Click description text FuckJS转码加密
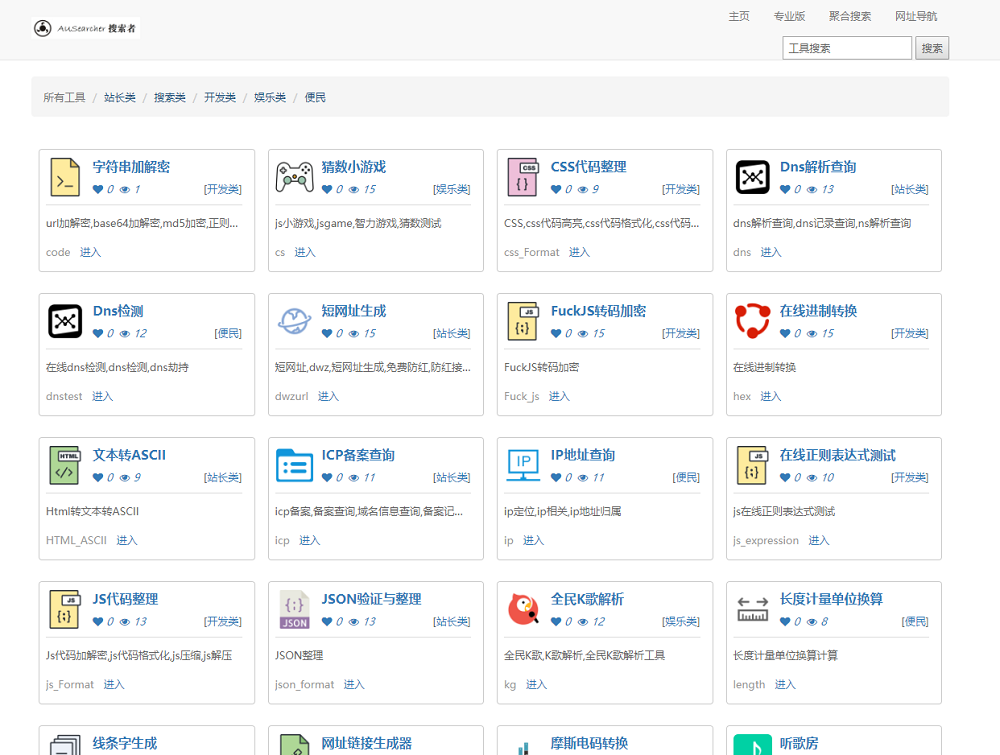 coord(542,367)
